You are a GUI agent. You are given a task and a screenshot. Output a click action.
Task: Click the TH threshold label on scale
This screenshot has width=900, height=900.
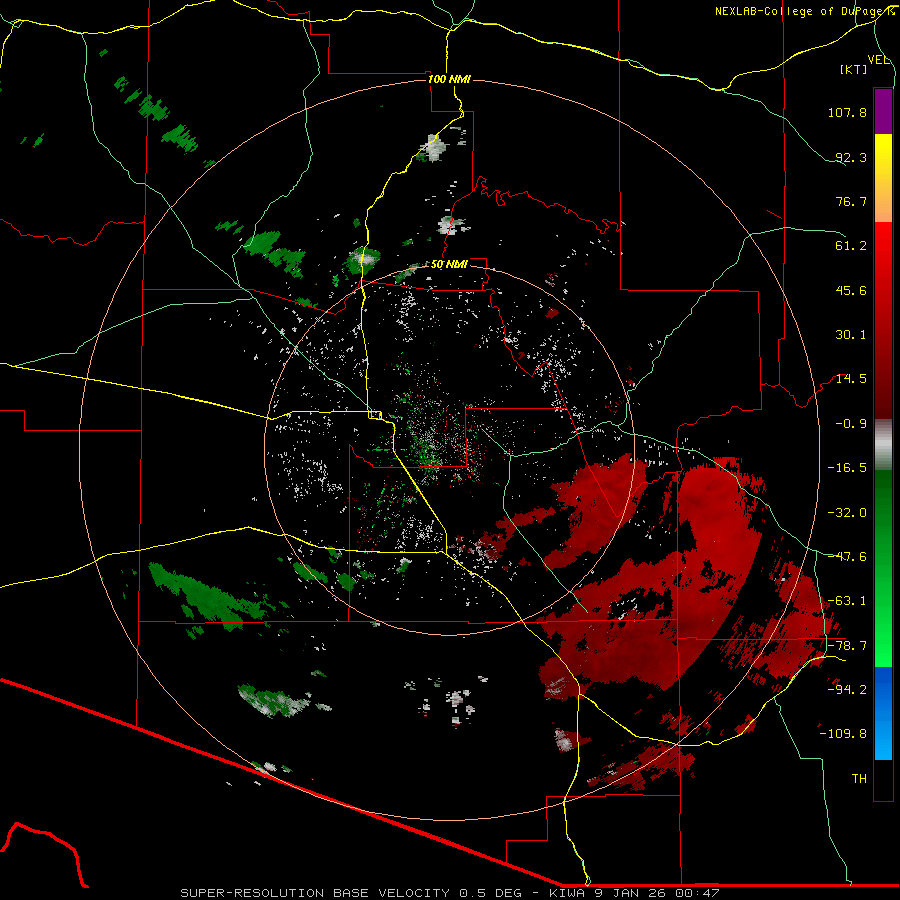click(859, 779)
